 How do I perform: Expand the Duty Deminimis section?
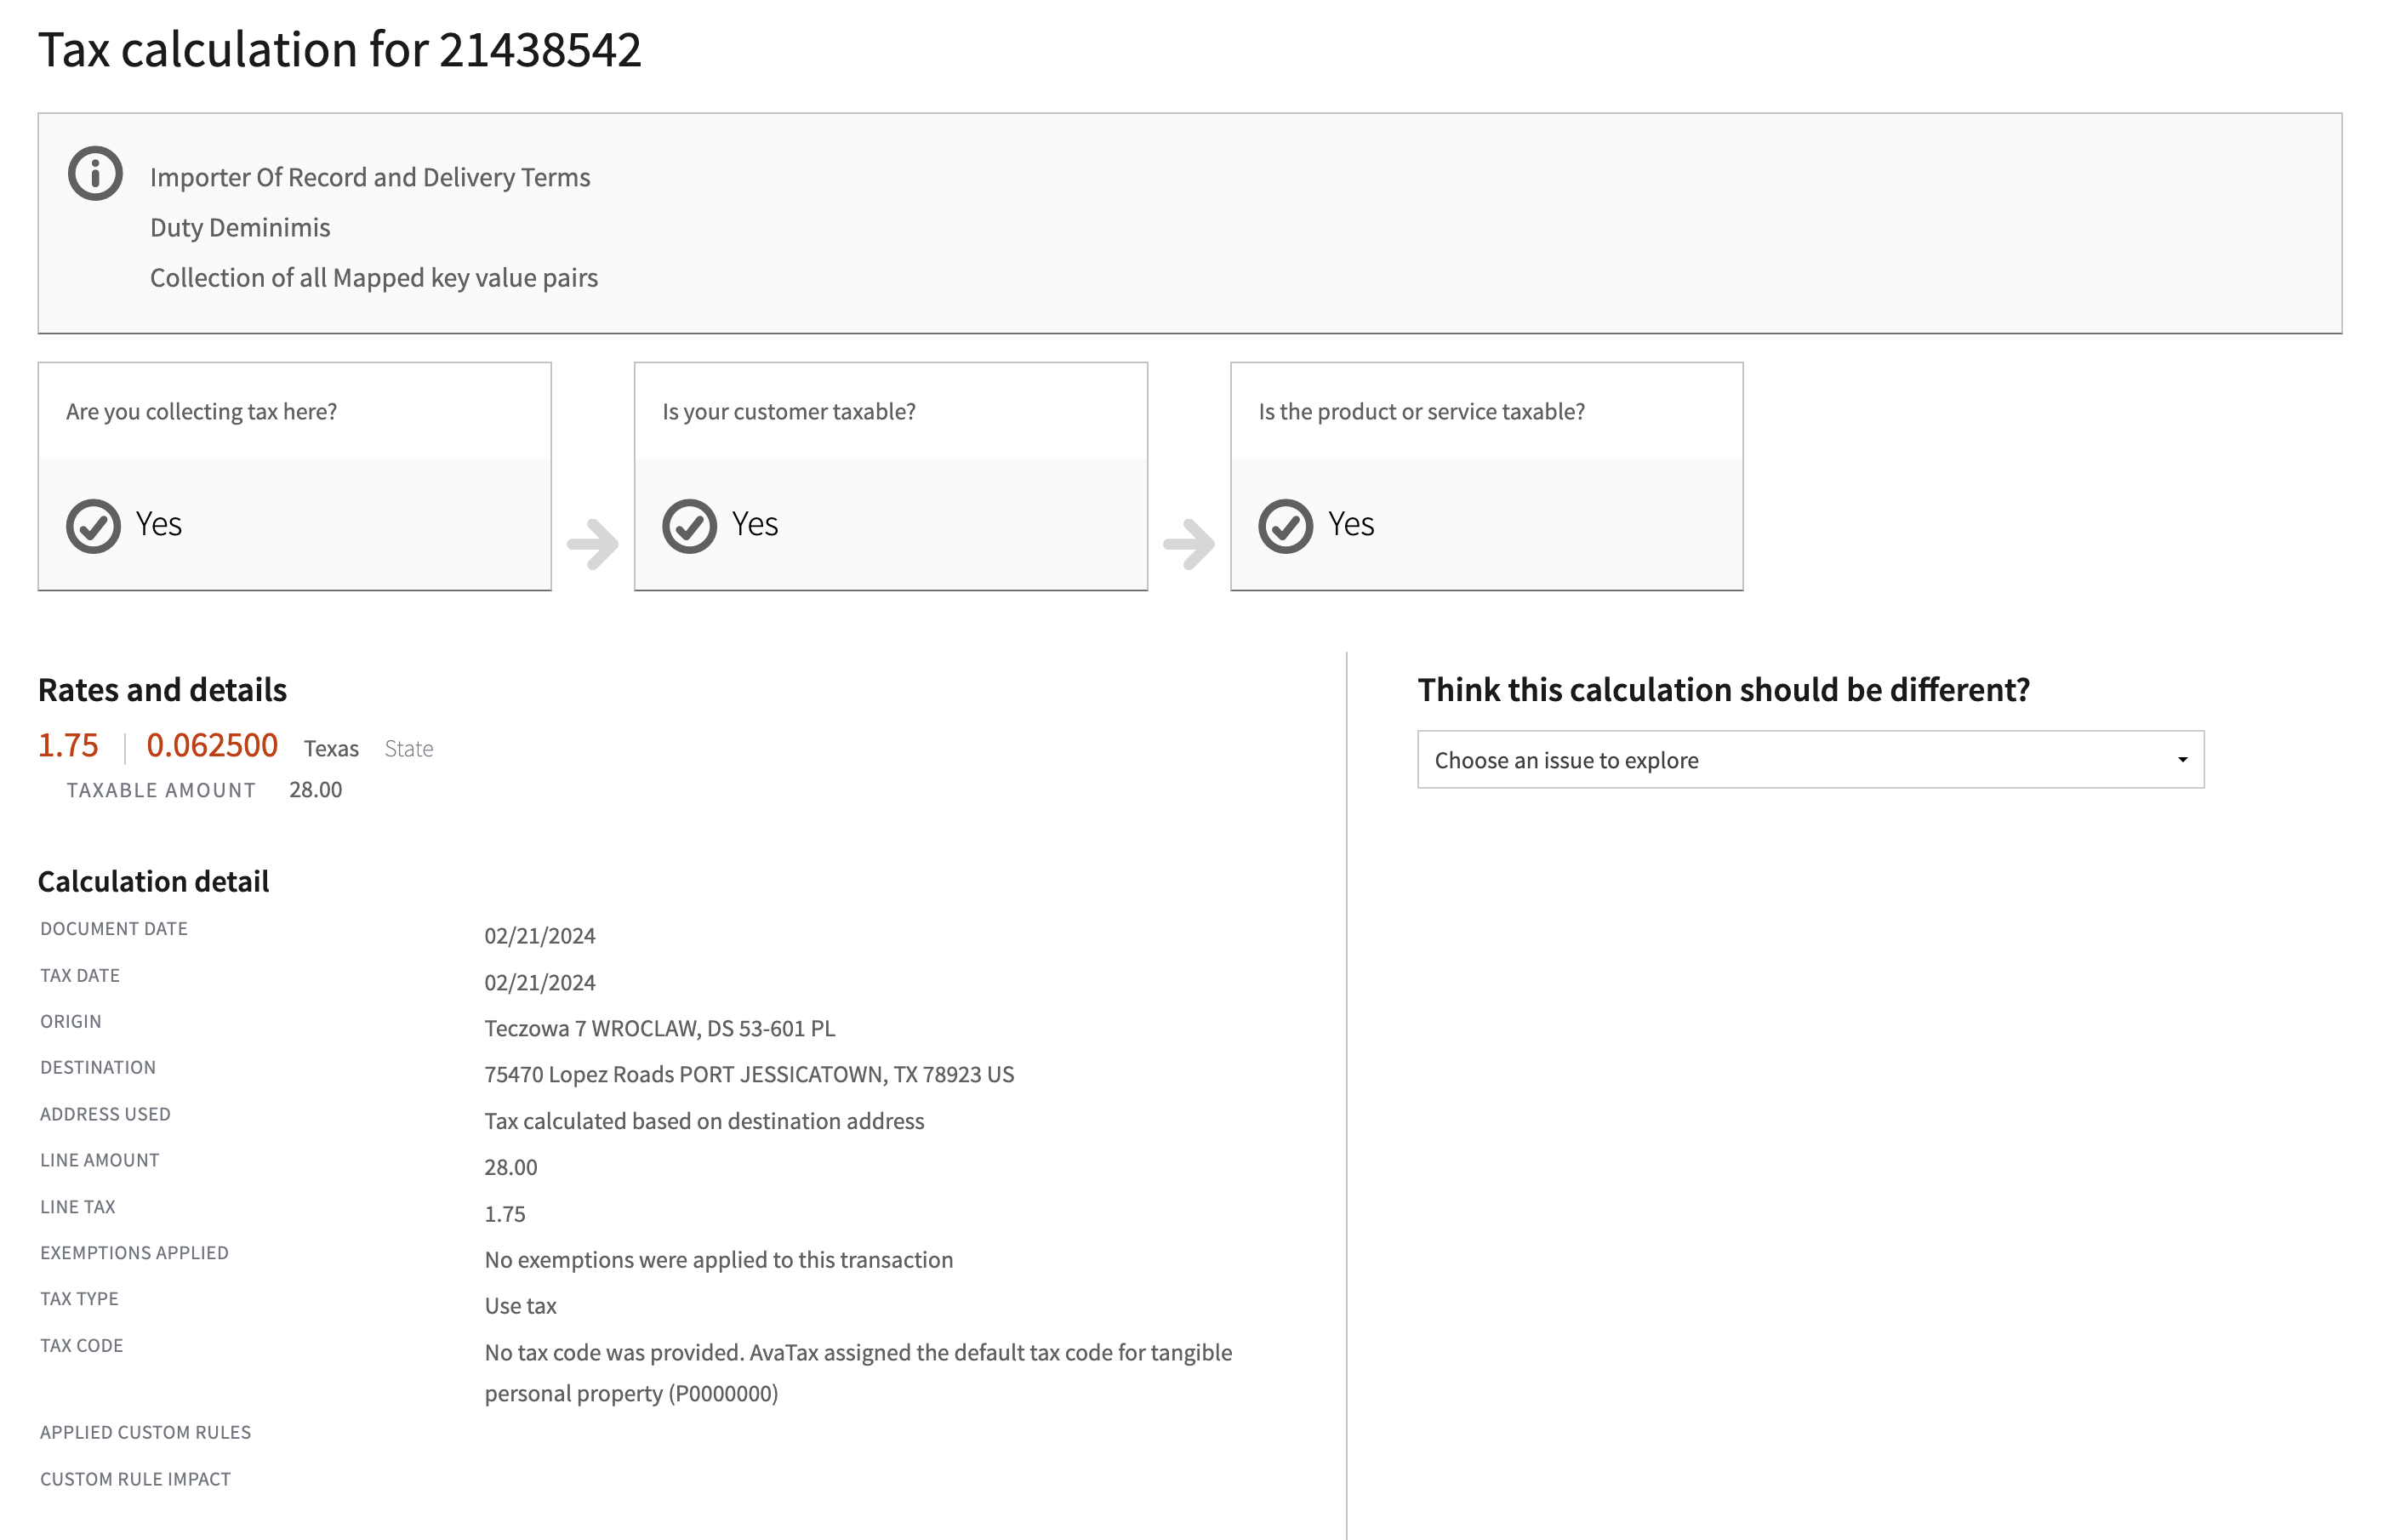click(240, 227)
